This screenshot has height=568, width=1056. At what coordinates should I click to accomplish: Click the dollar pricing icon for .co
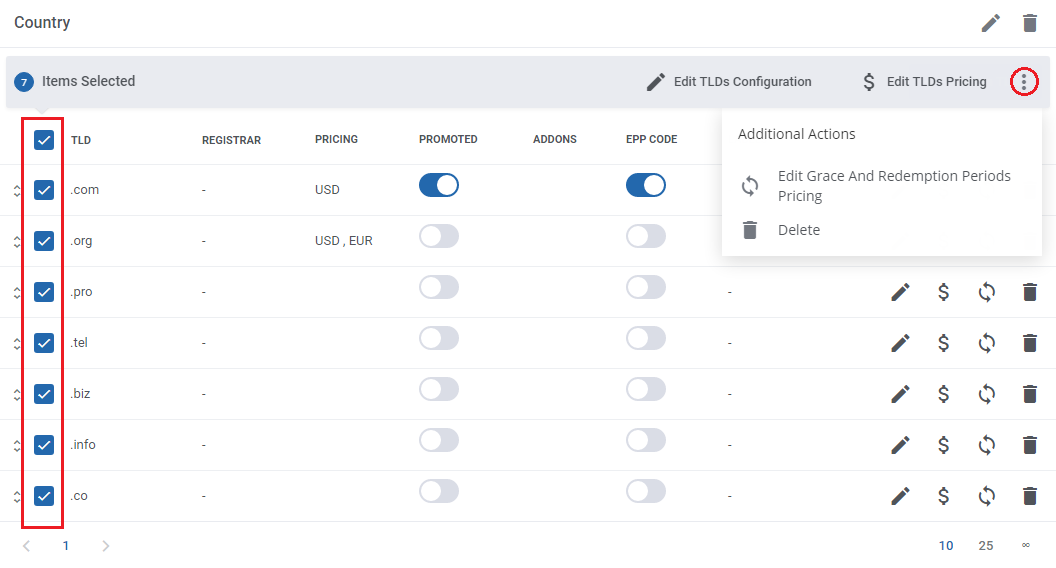[943, 496]
